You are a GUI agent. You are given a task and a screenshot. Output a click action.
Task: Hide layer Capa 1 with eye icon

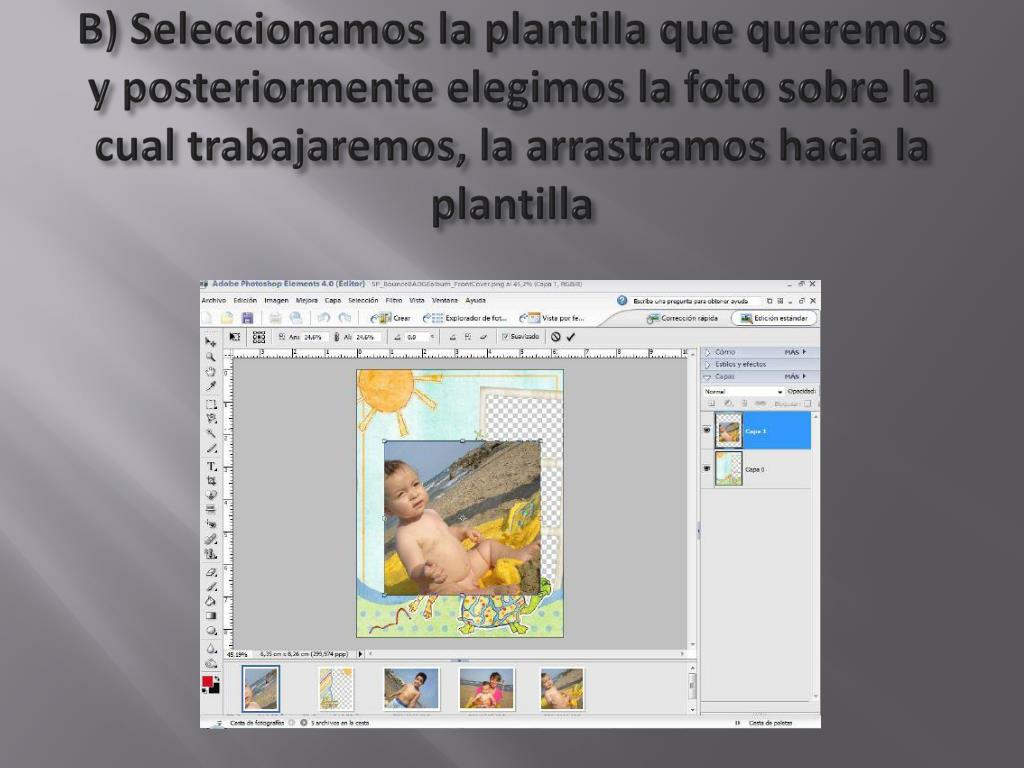pos(707,430)
